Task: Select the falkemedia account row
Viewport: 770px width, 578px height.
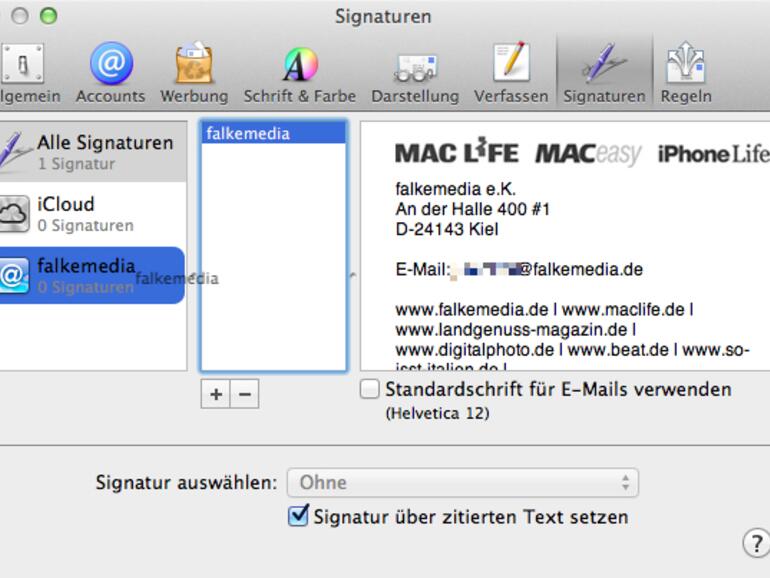Action: coord(92,275)
